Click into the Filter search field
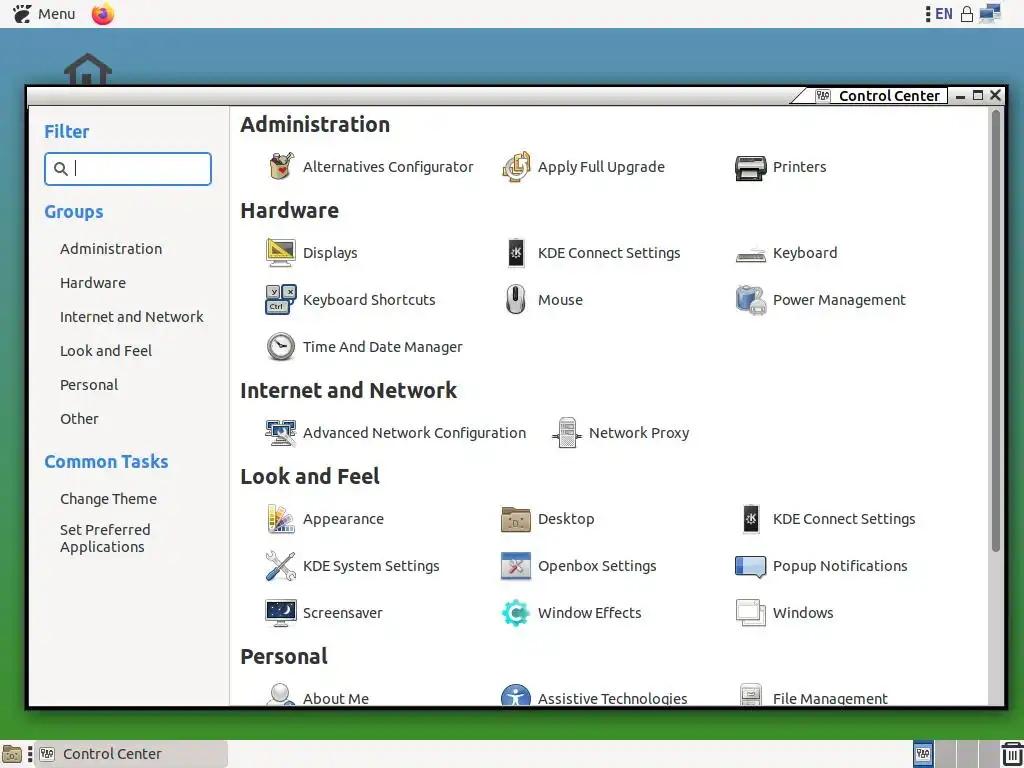This screenshot has height=768, width=1024. pyautogui.click(x=128, y=169)
